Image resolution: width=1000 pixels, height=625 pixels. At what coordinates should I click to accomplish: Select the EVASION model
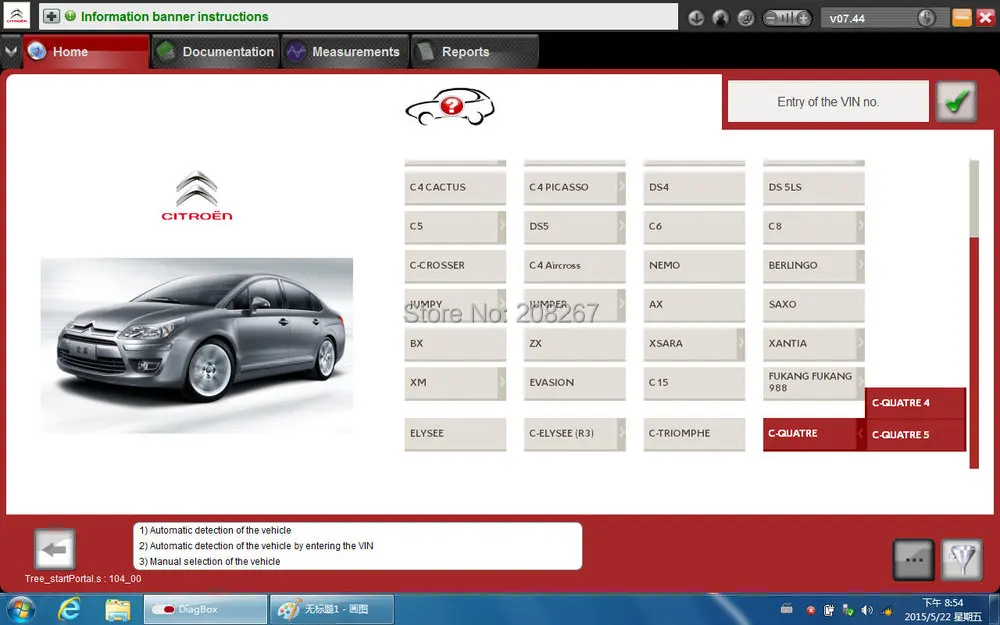(x=575, y=383)
